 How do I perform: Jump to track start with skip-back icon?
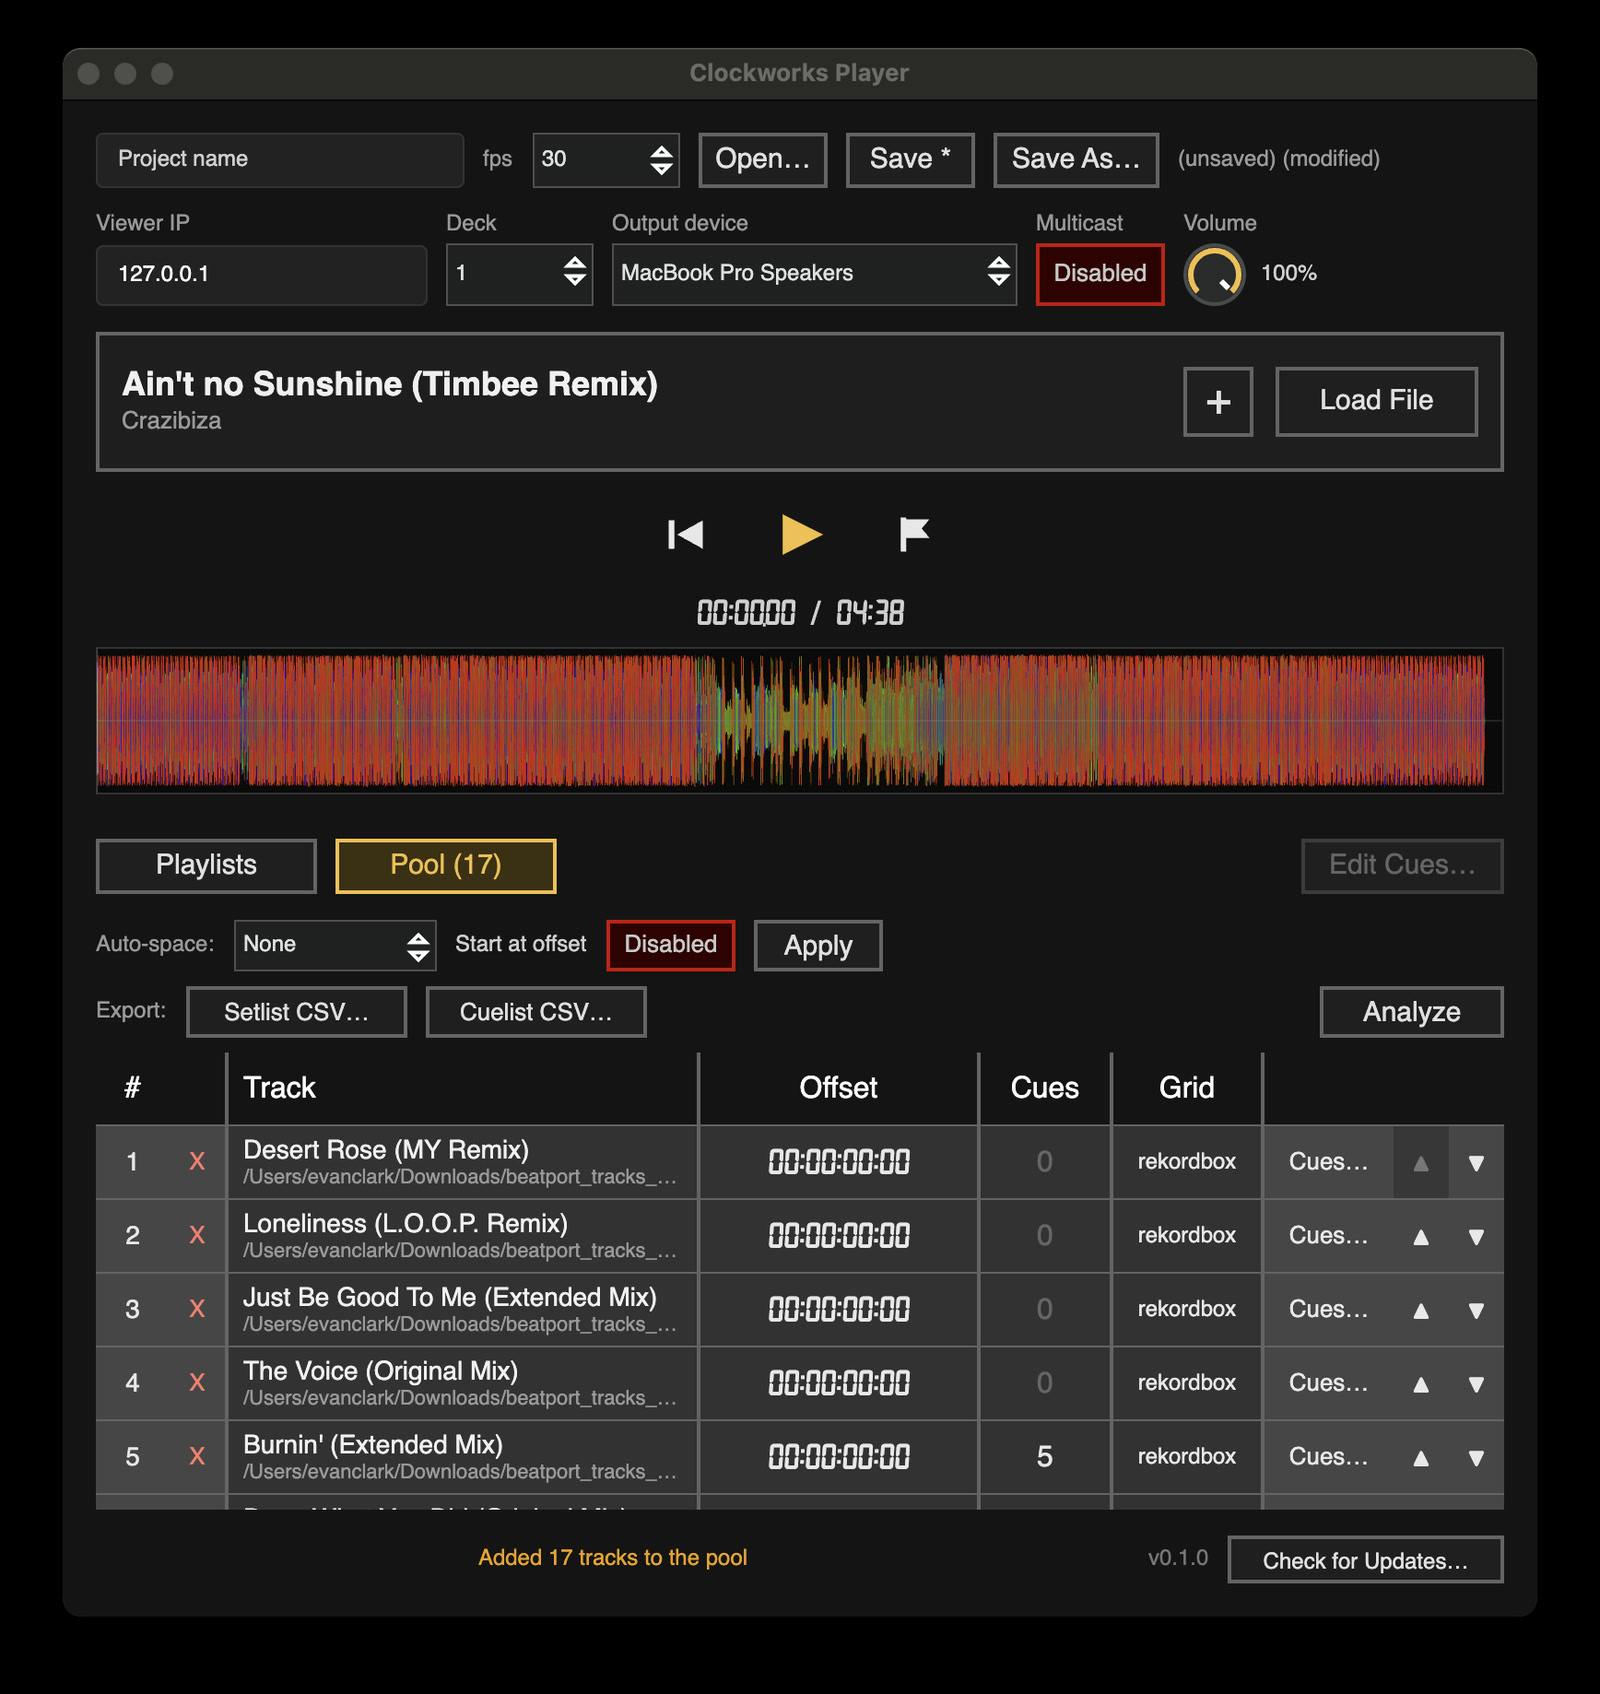pyautogui.click(x=685, y=535)
